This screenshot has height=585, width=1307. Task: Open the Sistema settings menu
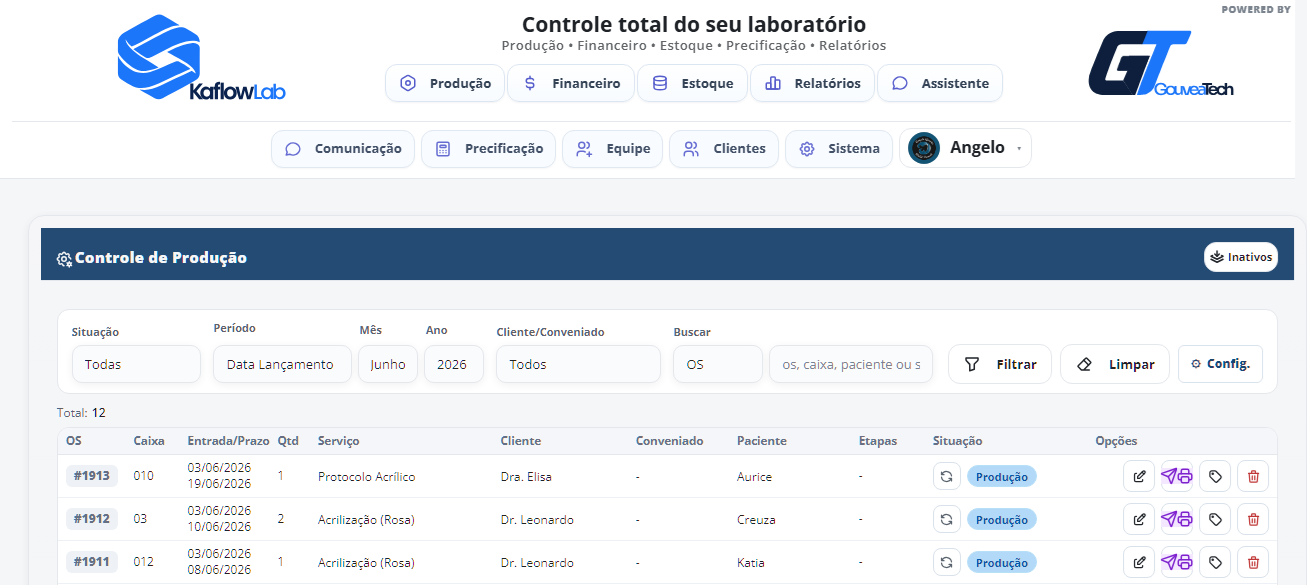(838, 148)
